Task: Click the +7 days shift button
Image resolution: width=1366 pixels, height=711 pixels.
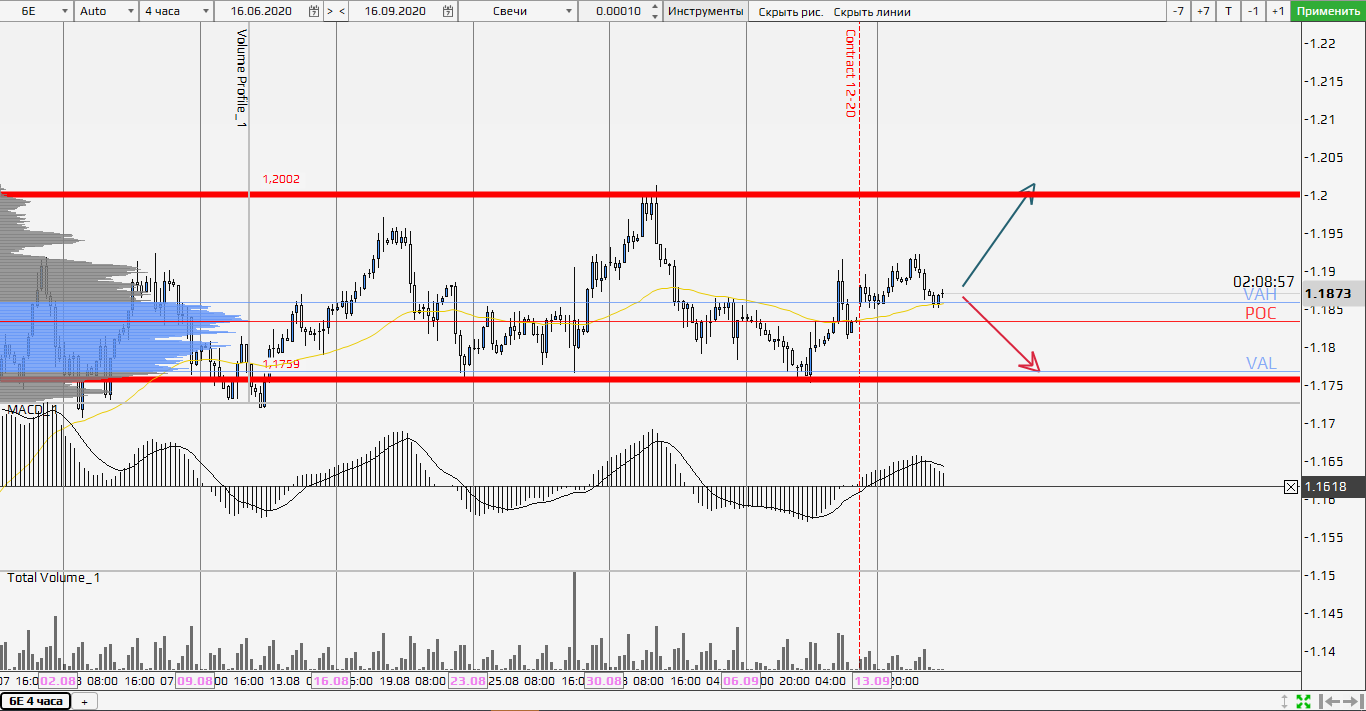Action: (x=1203, y=11)
